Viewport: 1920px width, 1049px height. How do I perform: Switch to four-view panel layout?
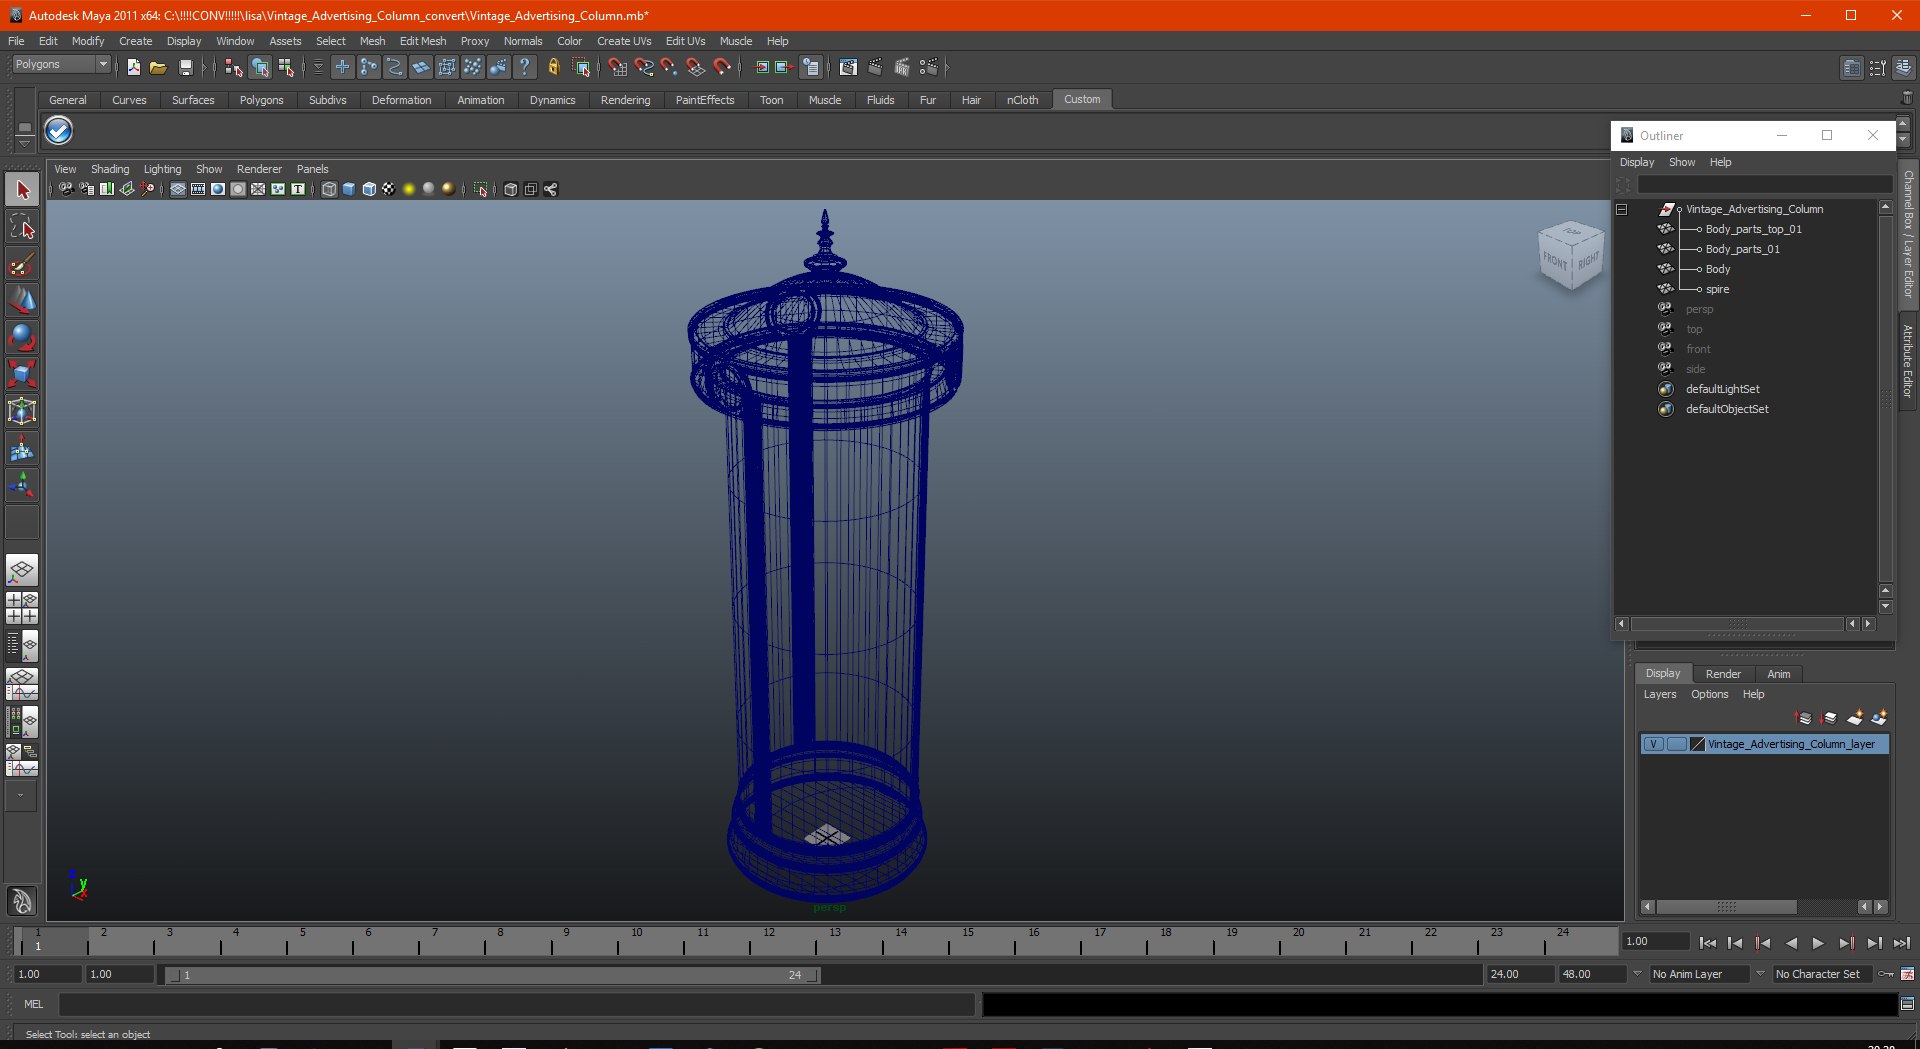point(22,608)
